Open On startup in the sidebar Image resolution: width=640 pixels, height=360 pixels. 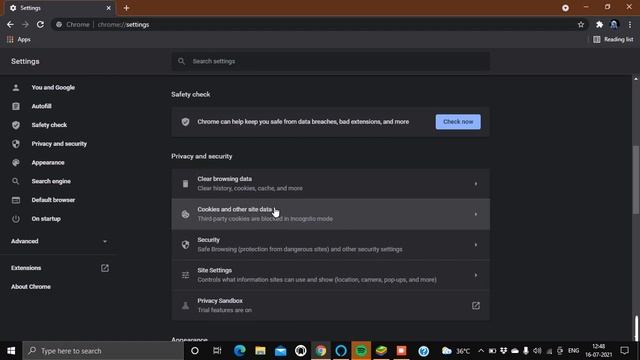(x=46, y=219)
